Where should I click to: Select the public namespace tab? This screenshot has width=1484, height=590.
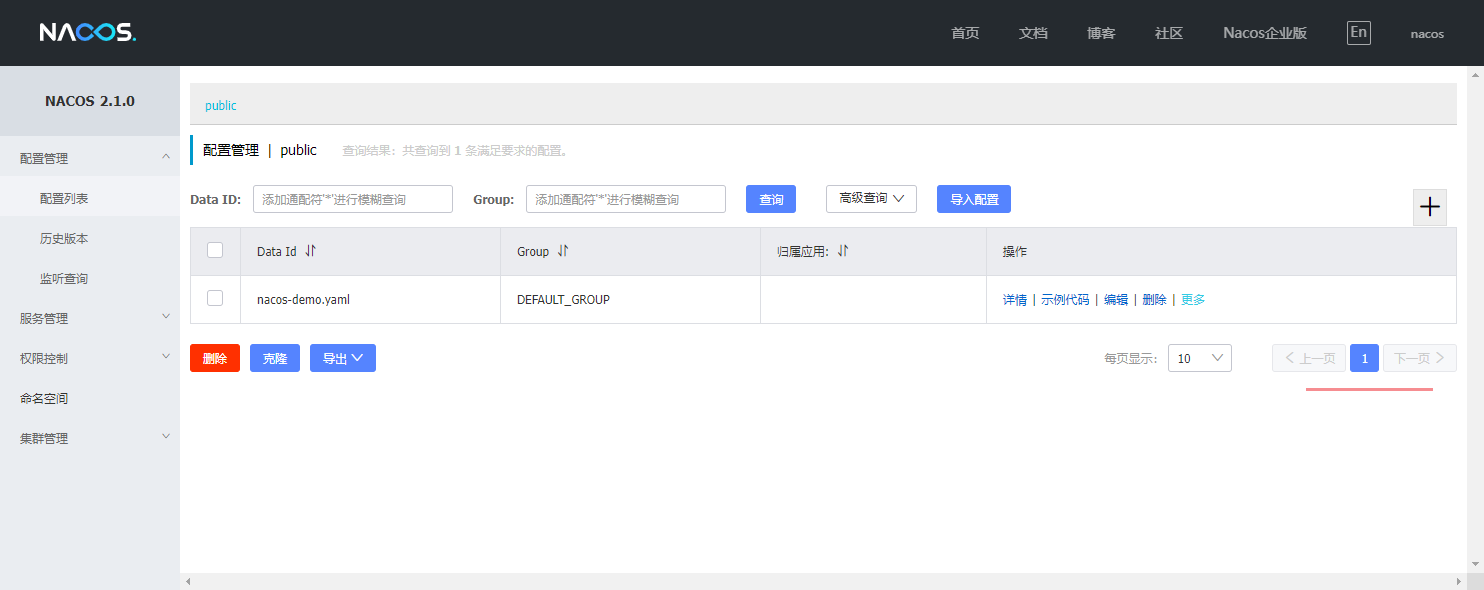pyautogui.click(x=221, y=105)
